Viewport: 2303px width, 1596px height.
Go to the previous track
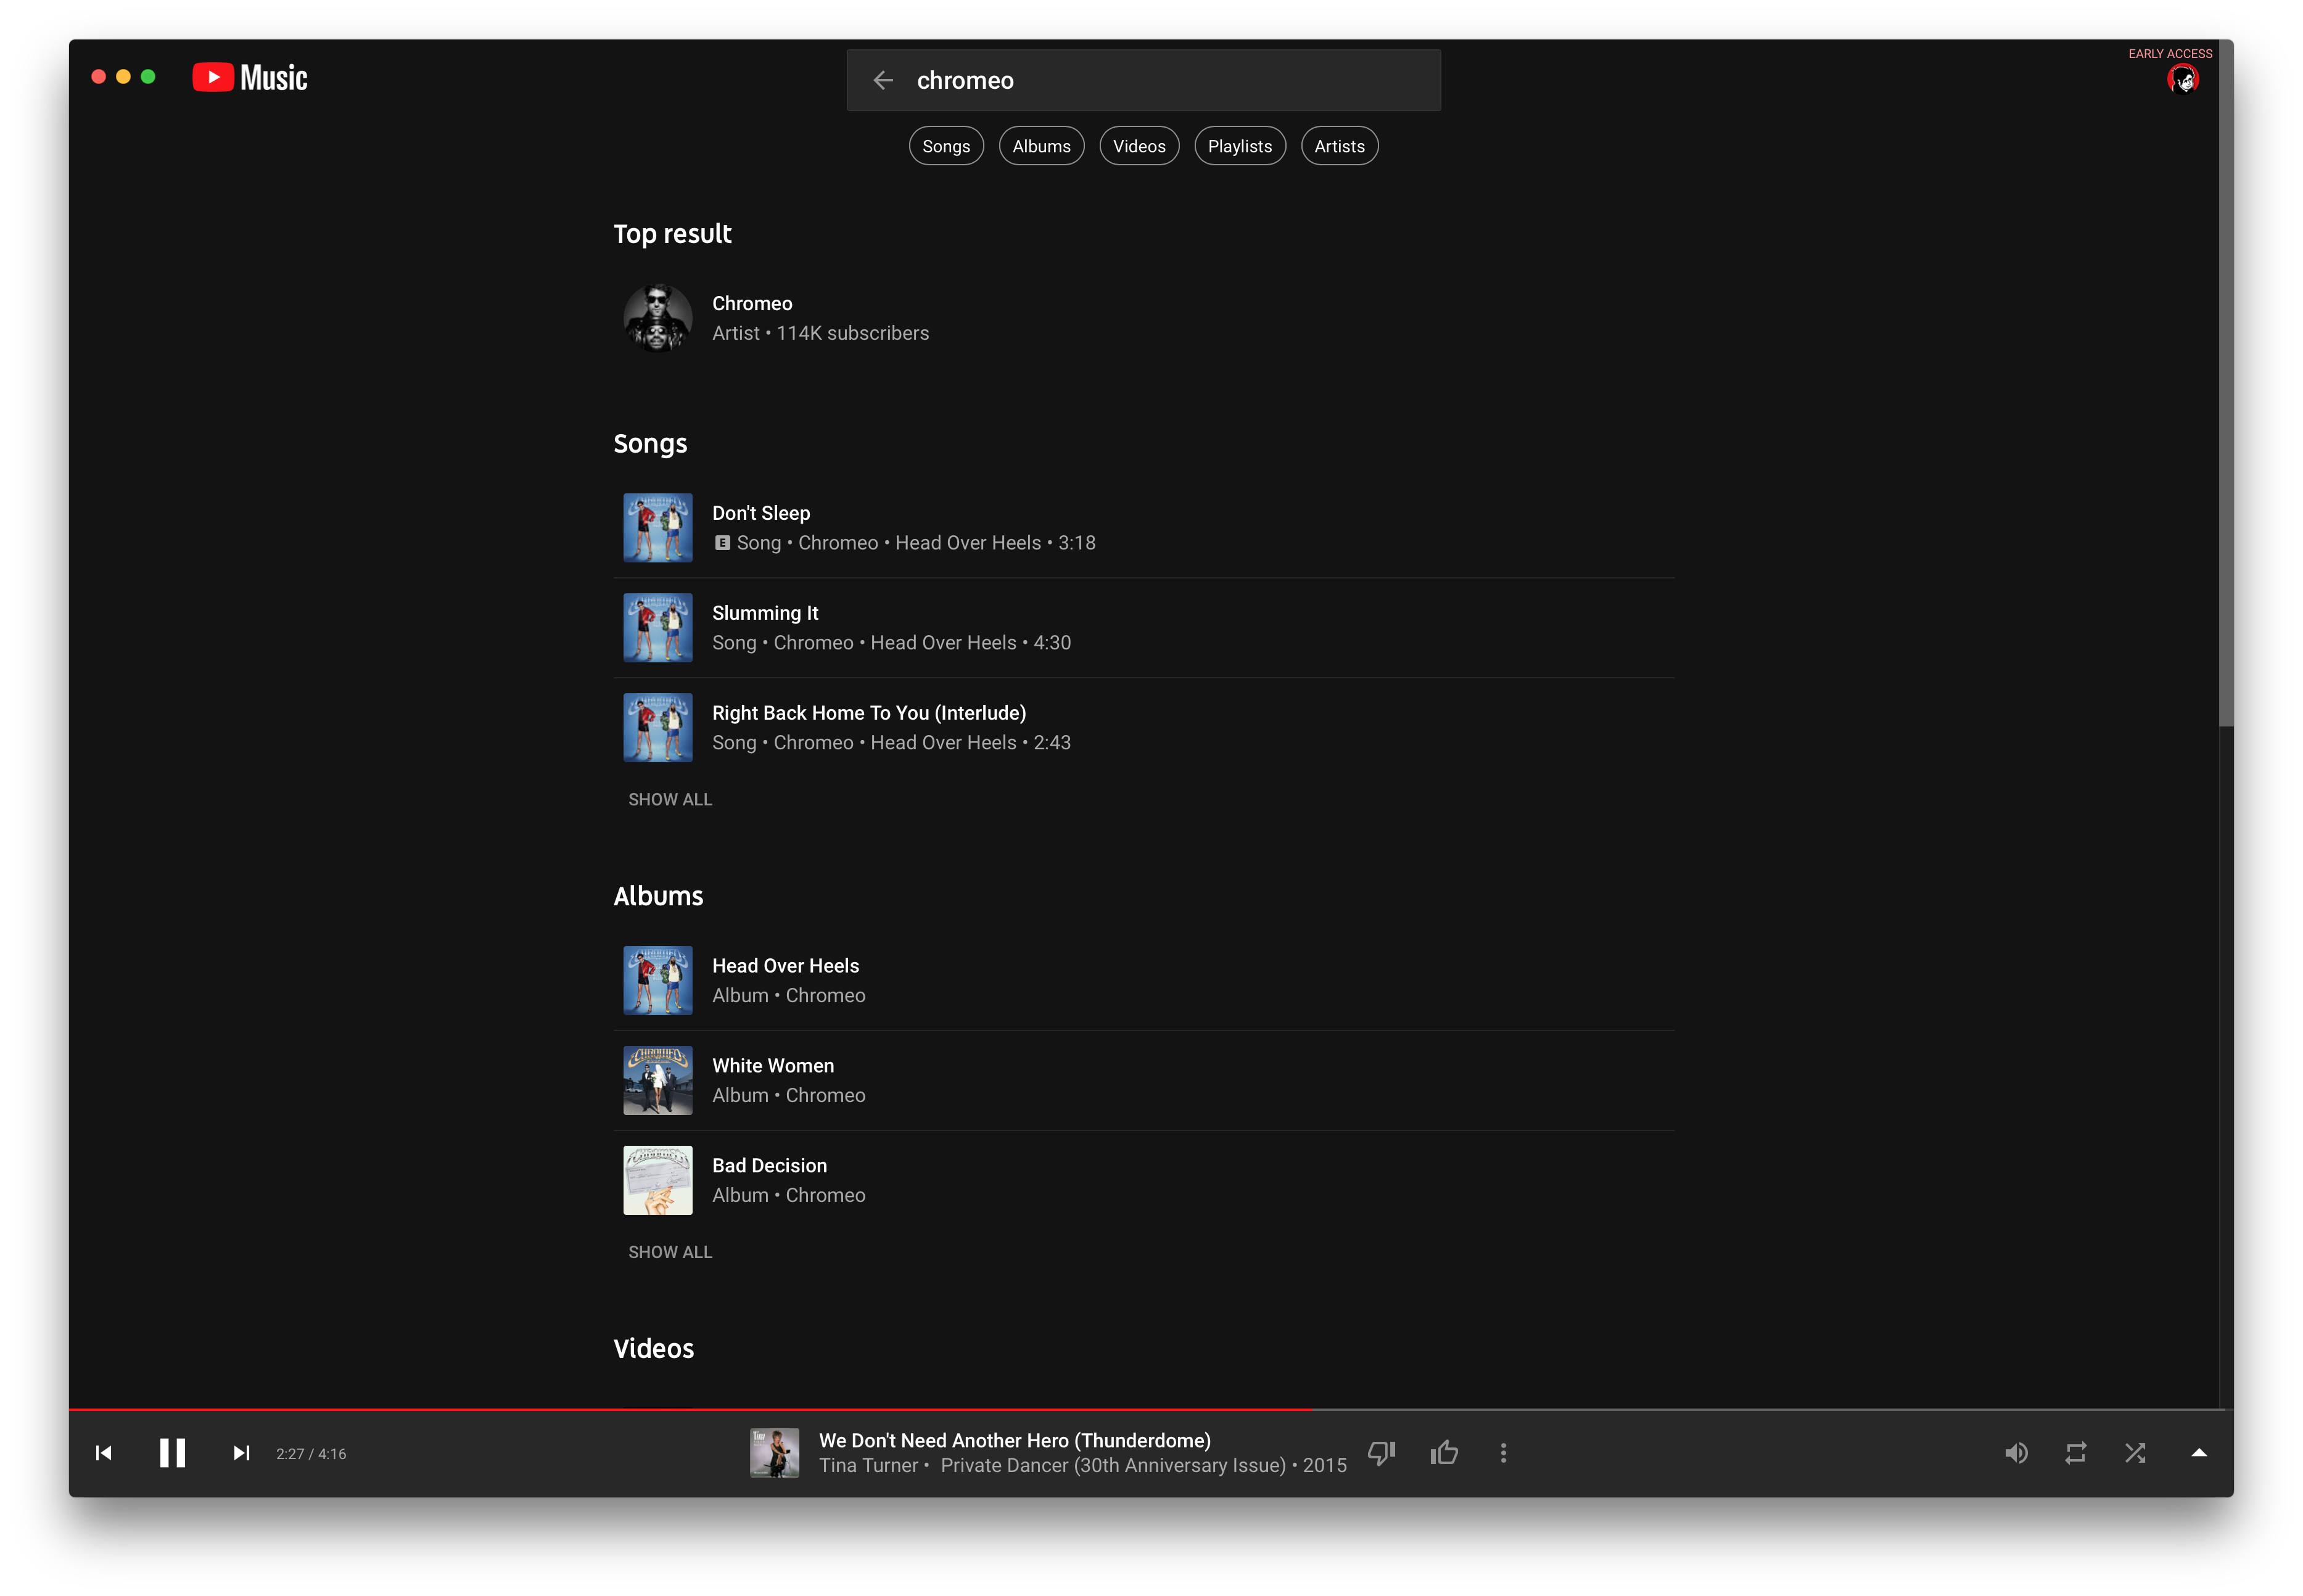(103, 1453)
